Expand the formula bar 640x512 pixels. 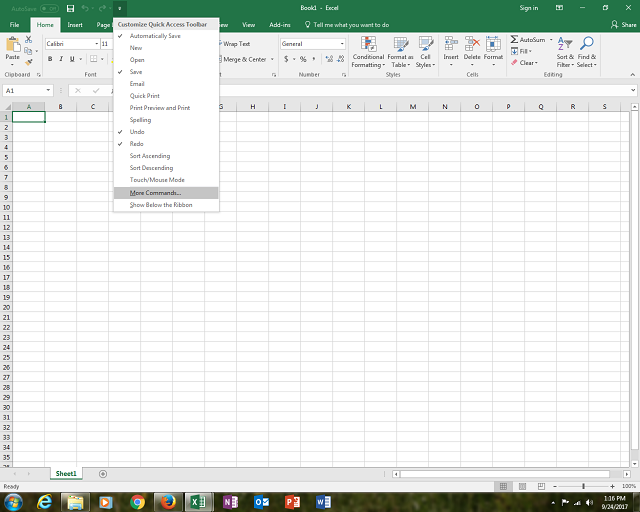click(633, 90)
